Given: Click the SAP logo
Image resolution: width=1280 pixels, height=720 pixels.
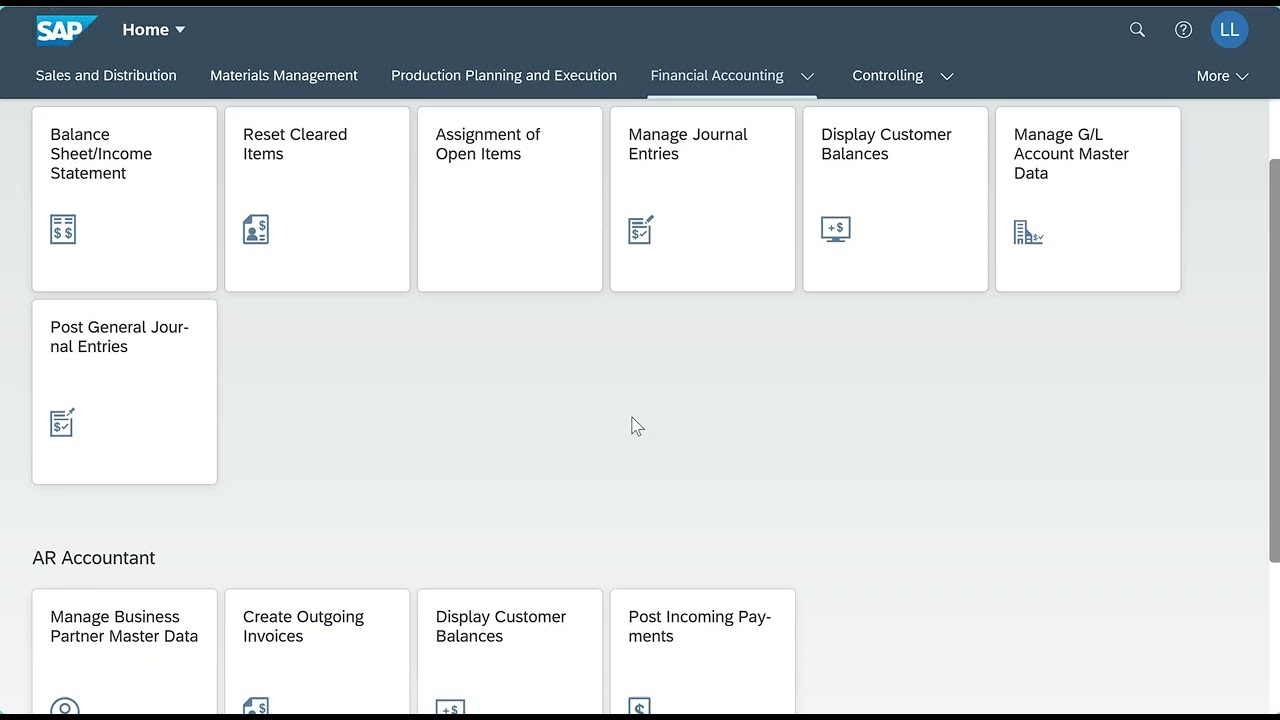Looking at the screenshot, I should tap(67, 30).
